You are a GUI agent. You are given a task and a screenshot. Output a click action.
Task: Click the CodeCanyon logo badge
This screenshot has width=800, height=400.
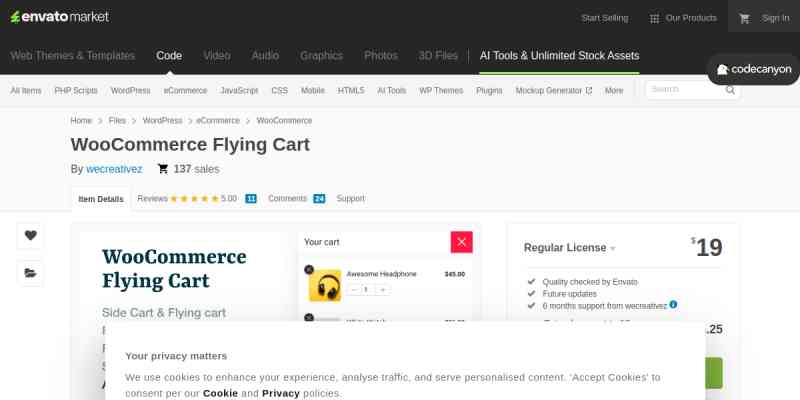754,69
